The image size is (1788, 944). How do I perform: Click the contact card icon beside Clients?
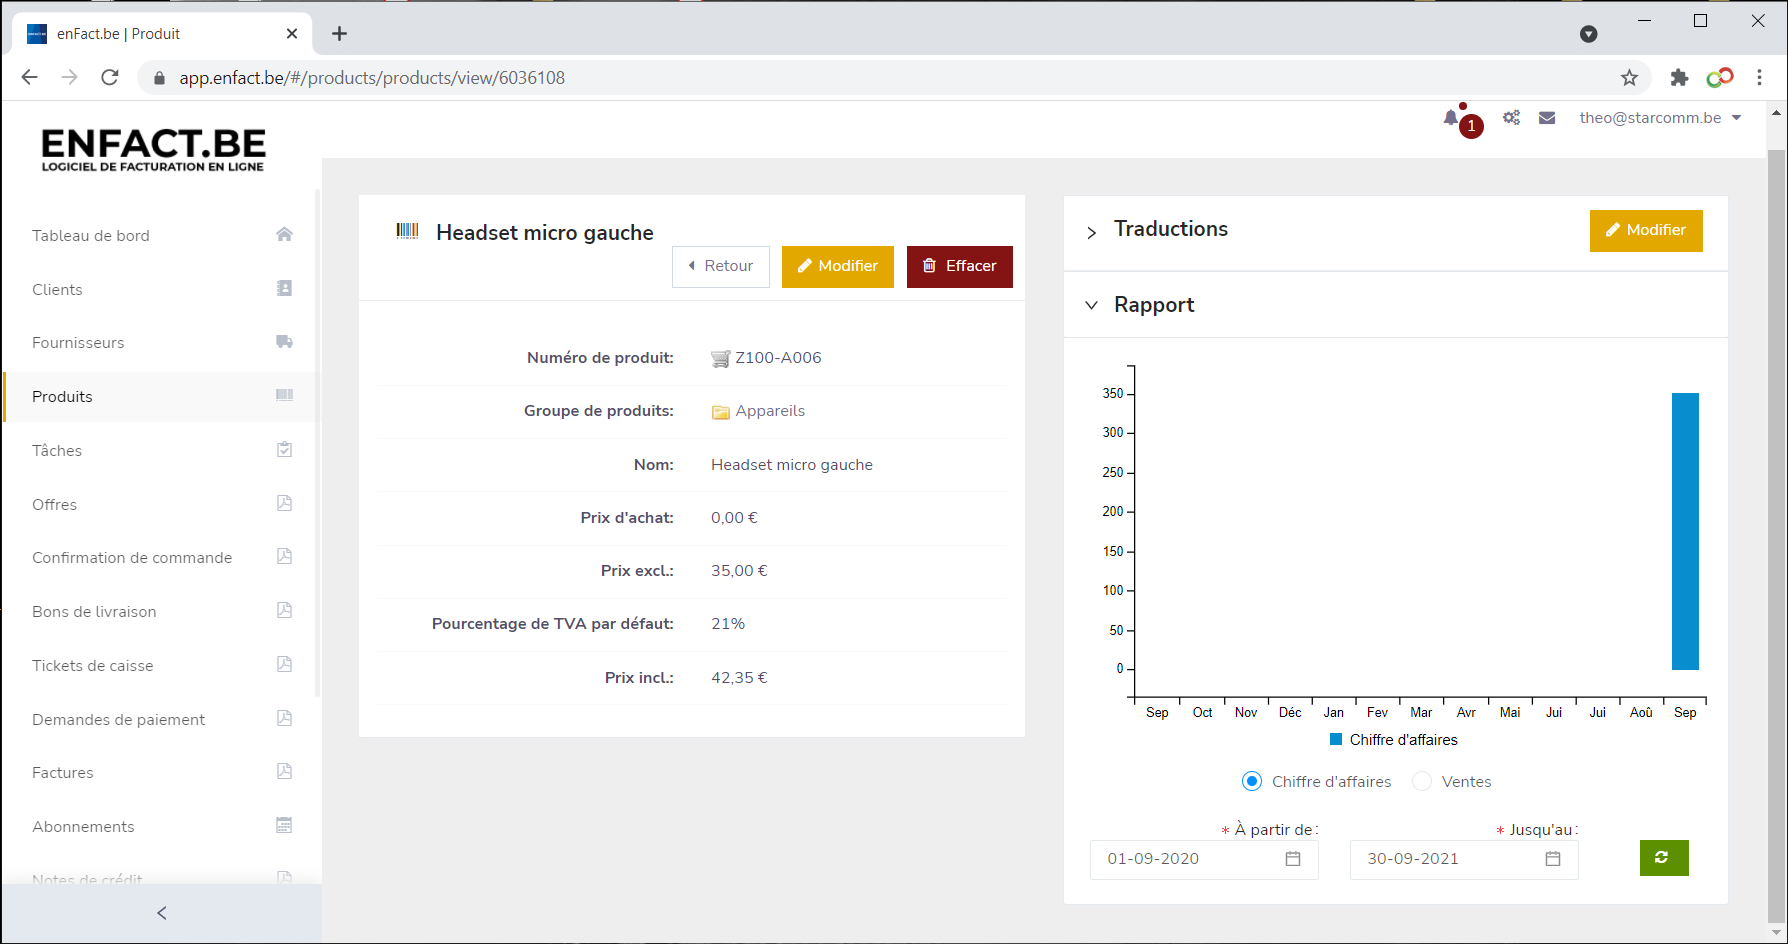click(284, 288)
